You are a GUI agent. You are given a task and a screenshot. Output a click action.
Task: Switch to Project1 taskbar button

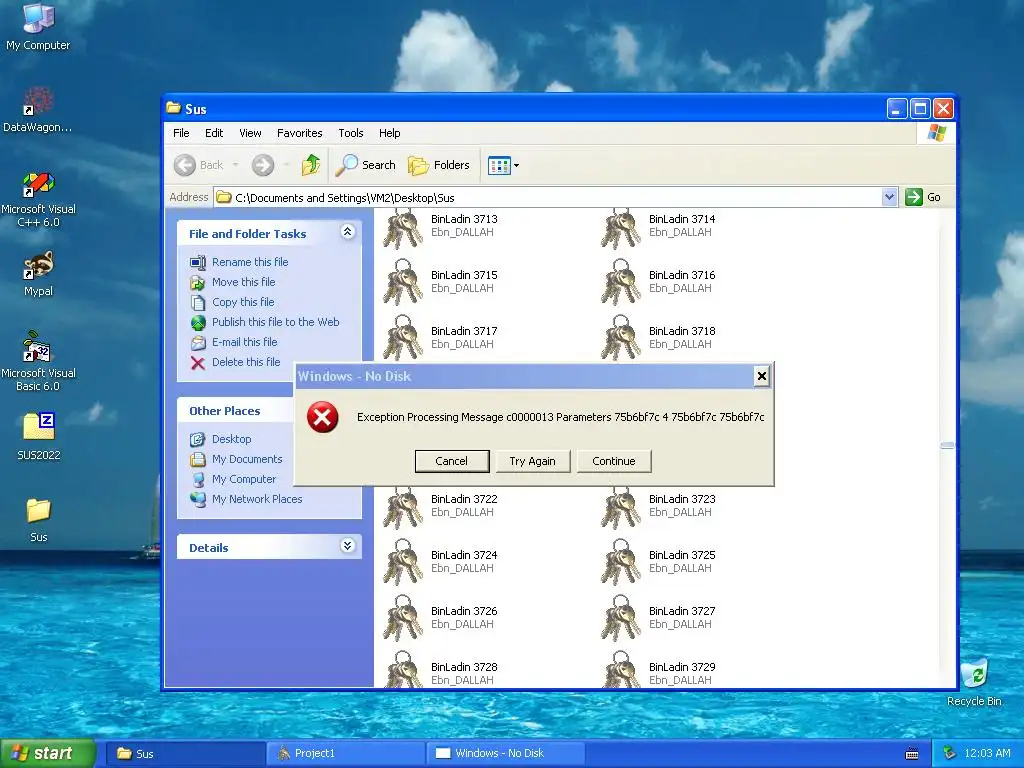pyautogui.click(x=345, y=754)
